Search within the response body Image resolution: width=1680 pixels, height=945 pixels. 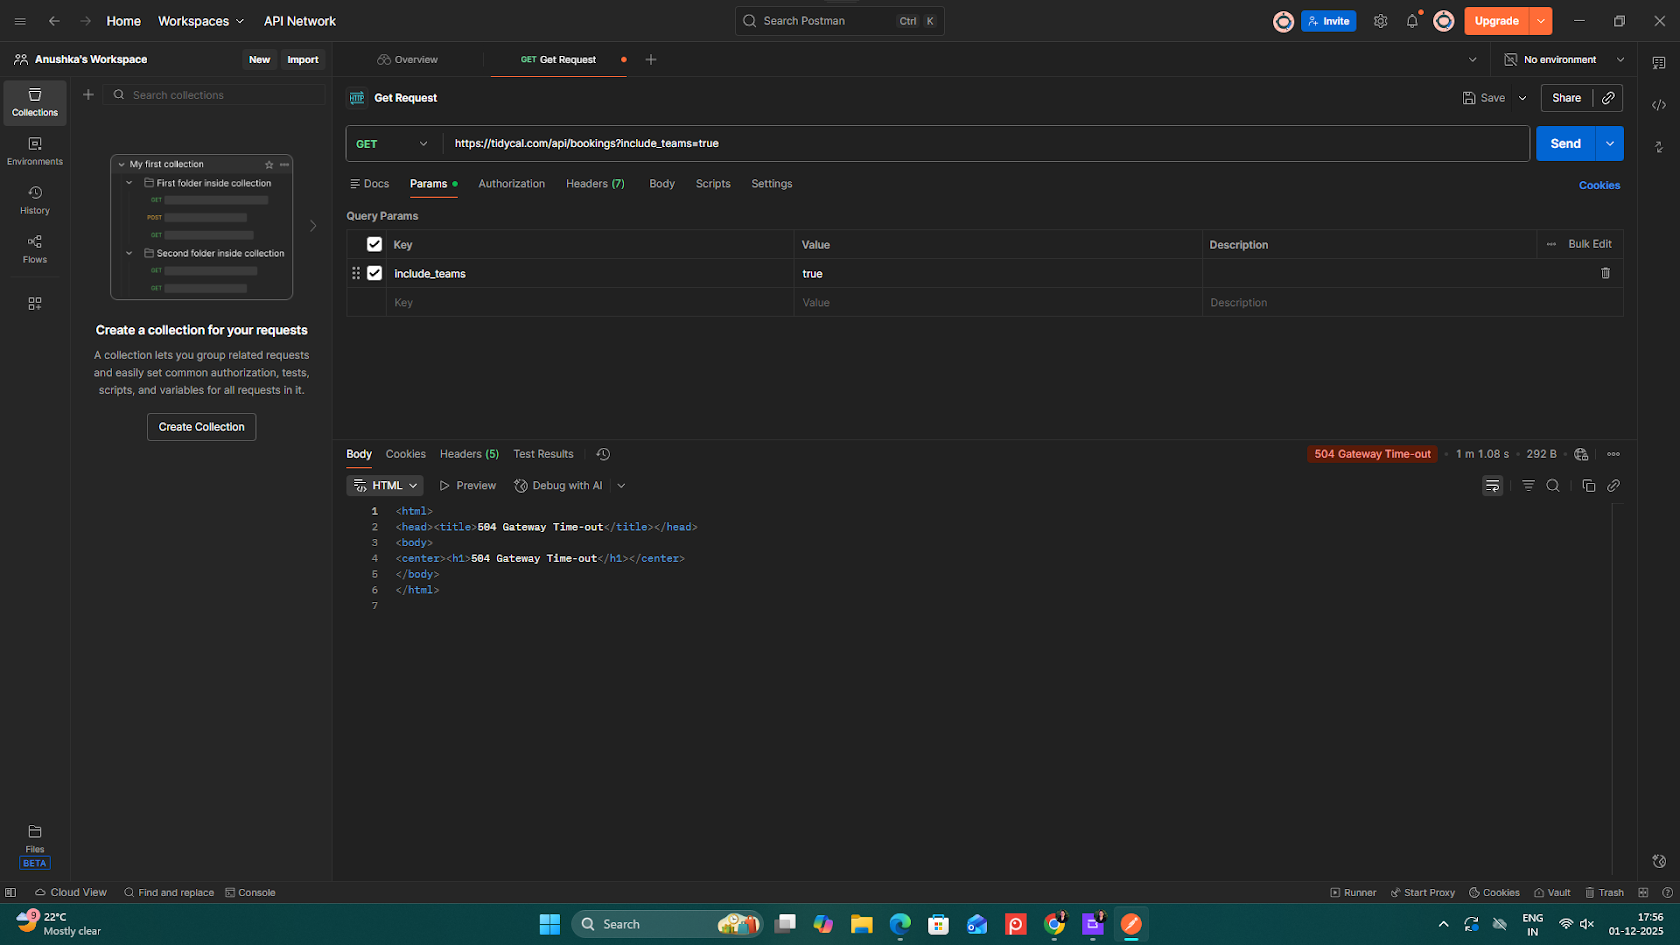coord(1553,486)
